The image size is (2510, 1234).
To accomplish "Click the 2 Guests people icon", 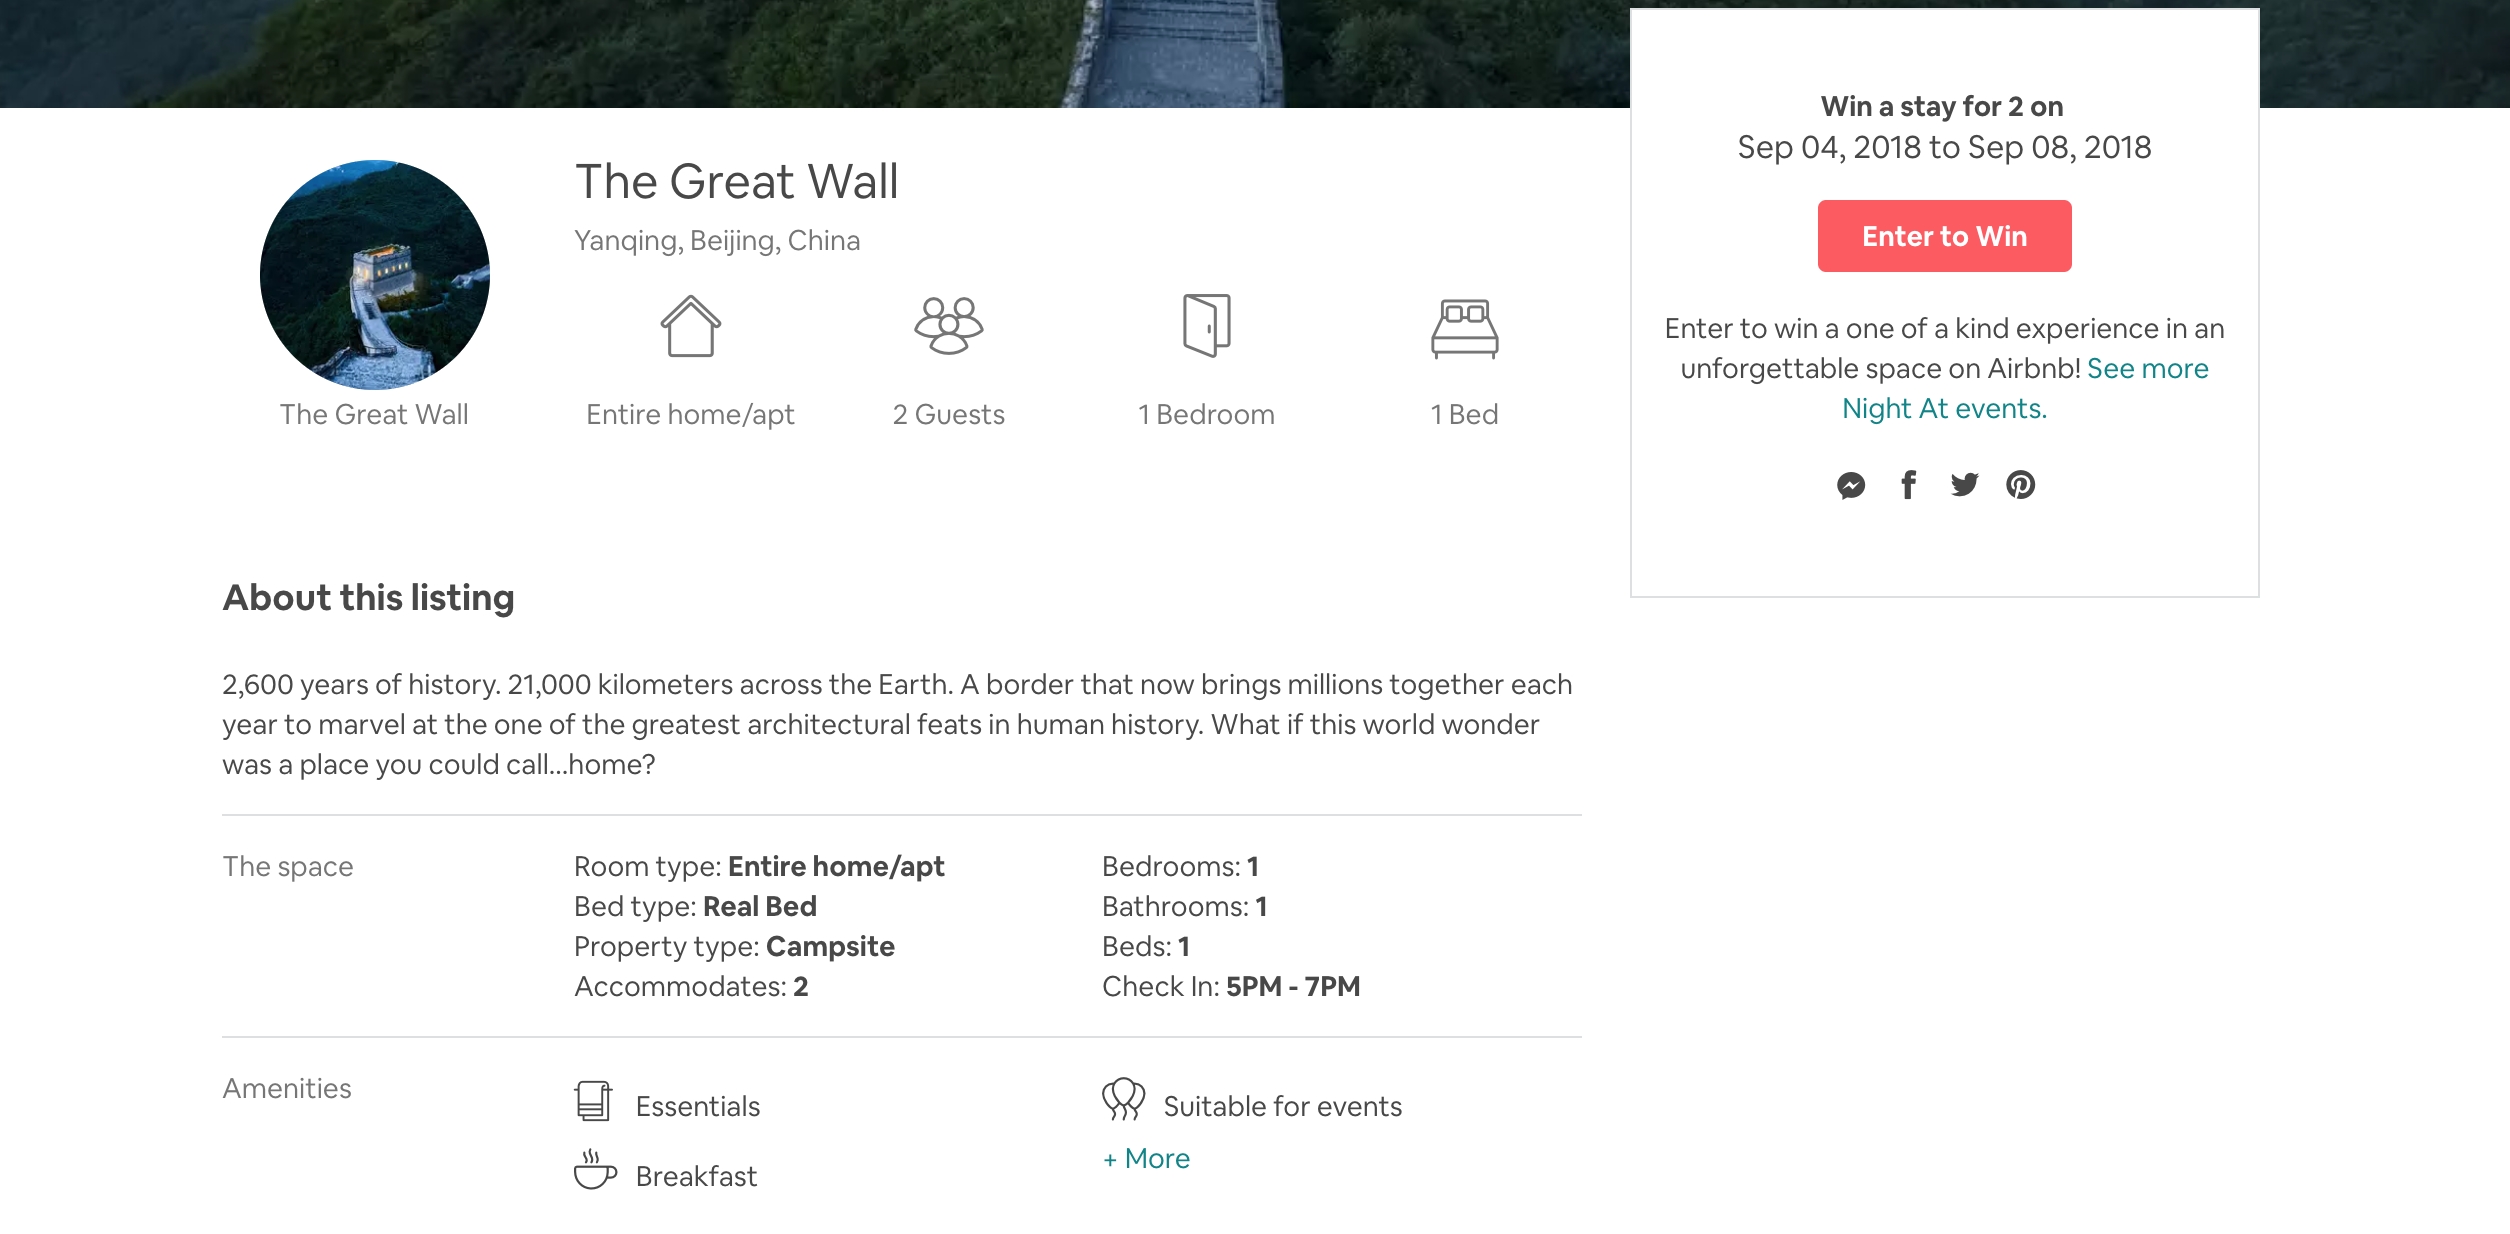I will click(948, 326).
